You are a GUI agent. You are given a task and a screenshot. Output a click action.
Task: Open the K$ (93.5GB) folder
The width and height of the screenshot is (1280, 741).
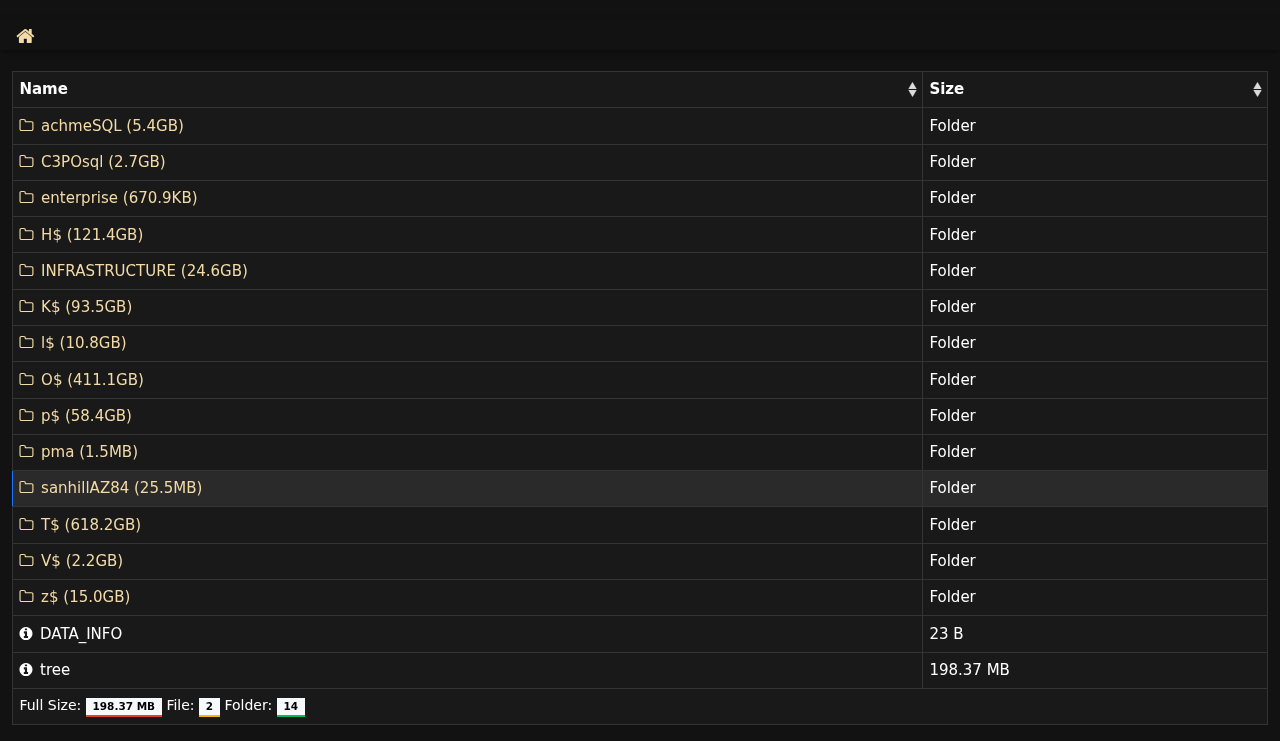(86, 307)
